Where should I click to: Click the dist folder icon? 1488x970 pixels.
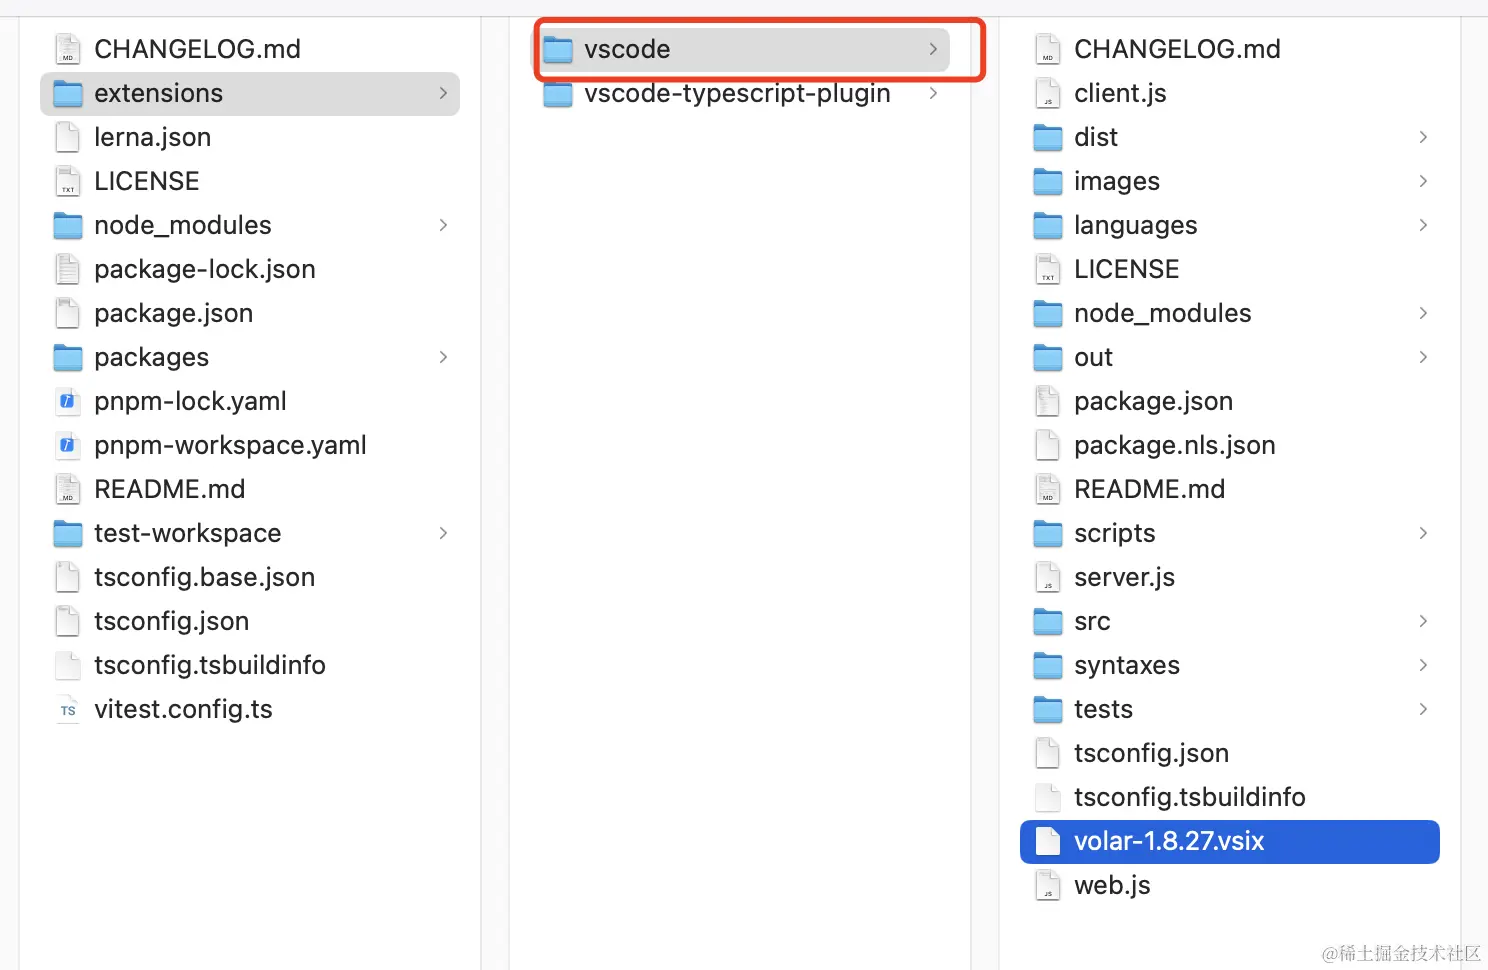[x=1047, y=138]
